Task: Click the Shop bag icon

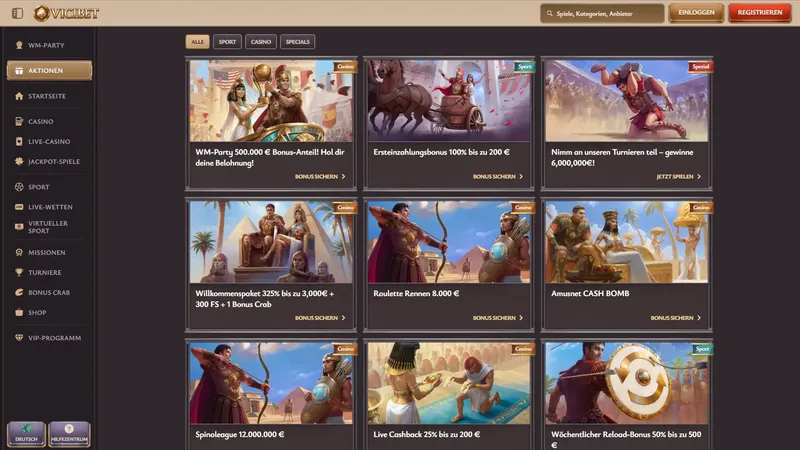Action: pyautogui.click(x=19, y=312)
